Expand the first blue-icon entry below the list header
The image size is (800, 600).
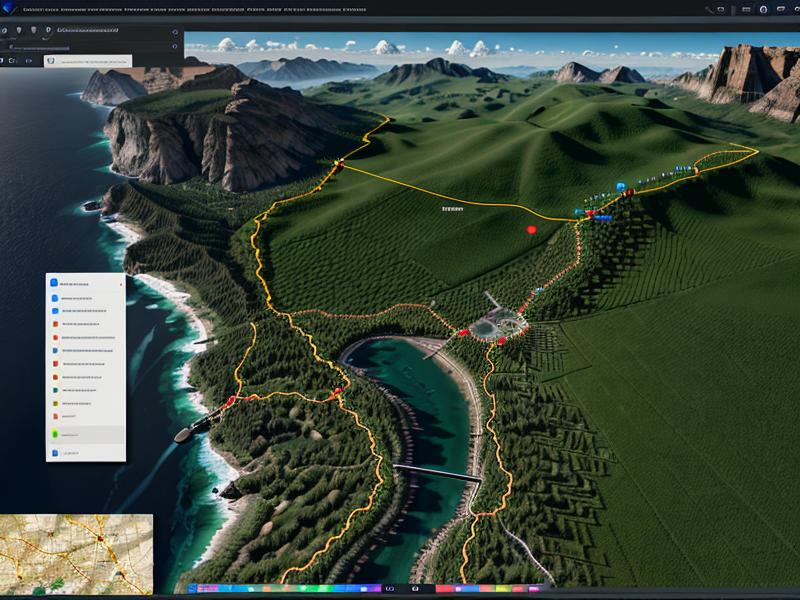pyautogui.click(x=55, y=298)
